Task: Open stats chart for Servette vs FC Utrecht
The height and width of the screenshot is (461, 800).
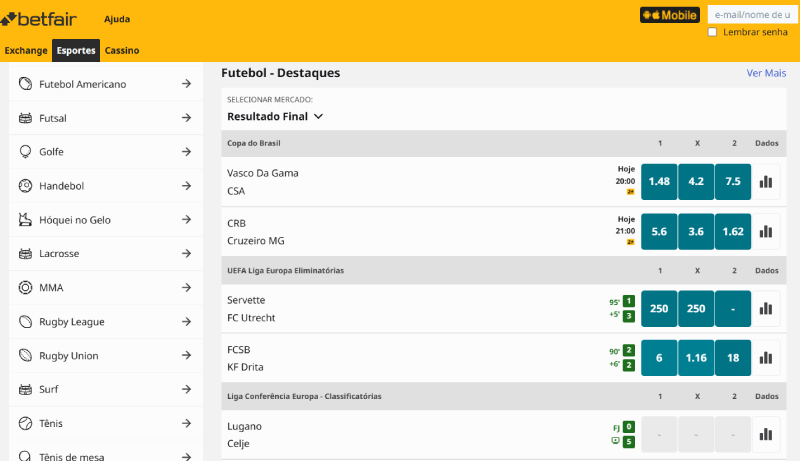Action: pyautogui.click(x=766, y=309)
